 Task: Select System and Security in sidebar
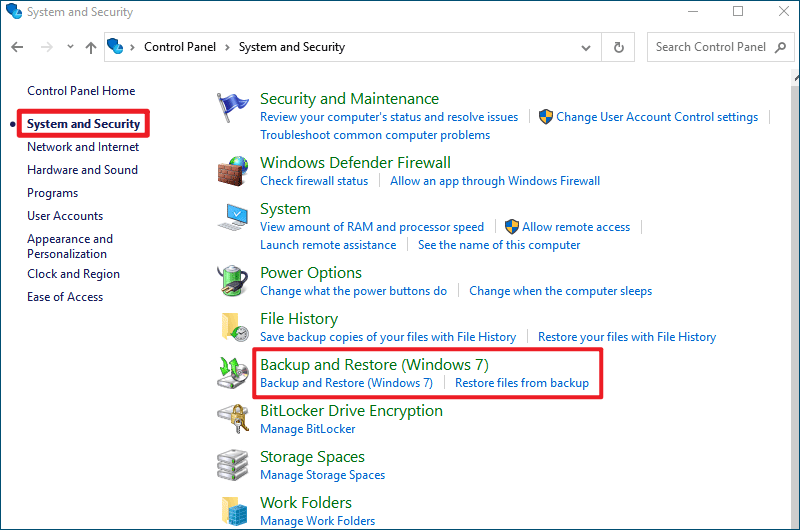tap(83, 123)
